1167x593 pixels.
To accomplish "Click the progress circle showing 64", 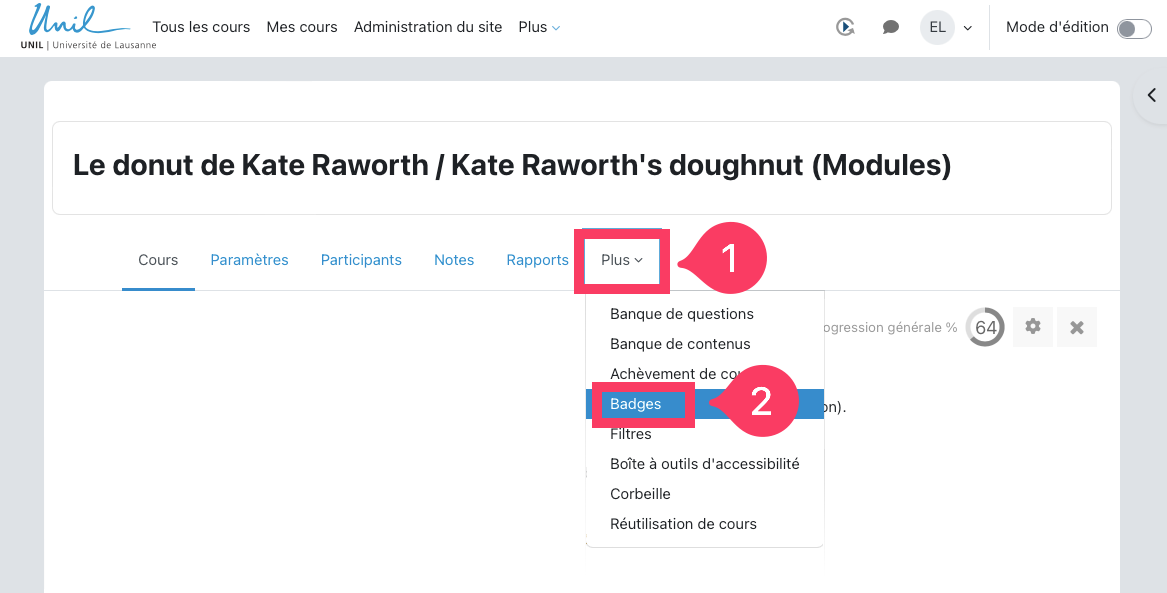I will [986, 327].
